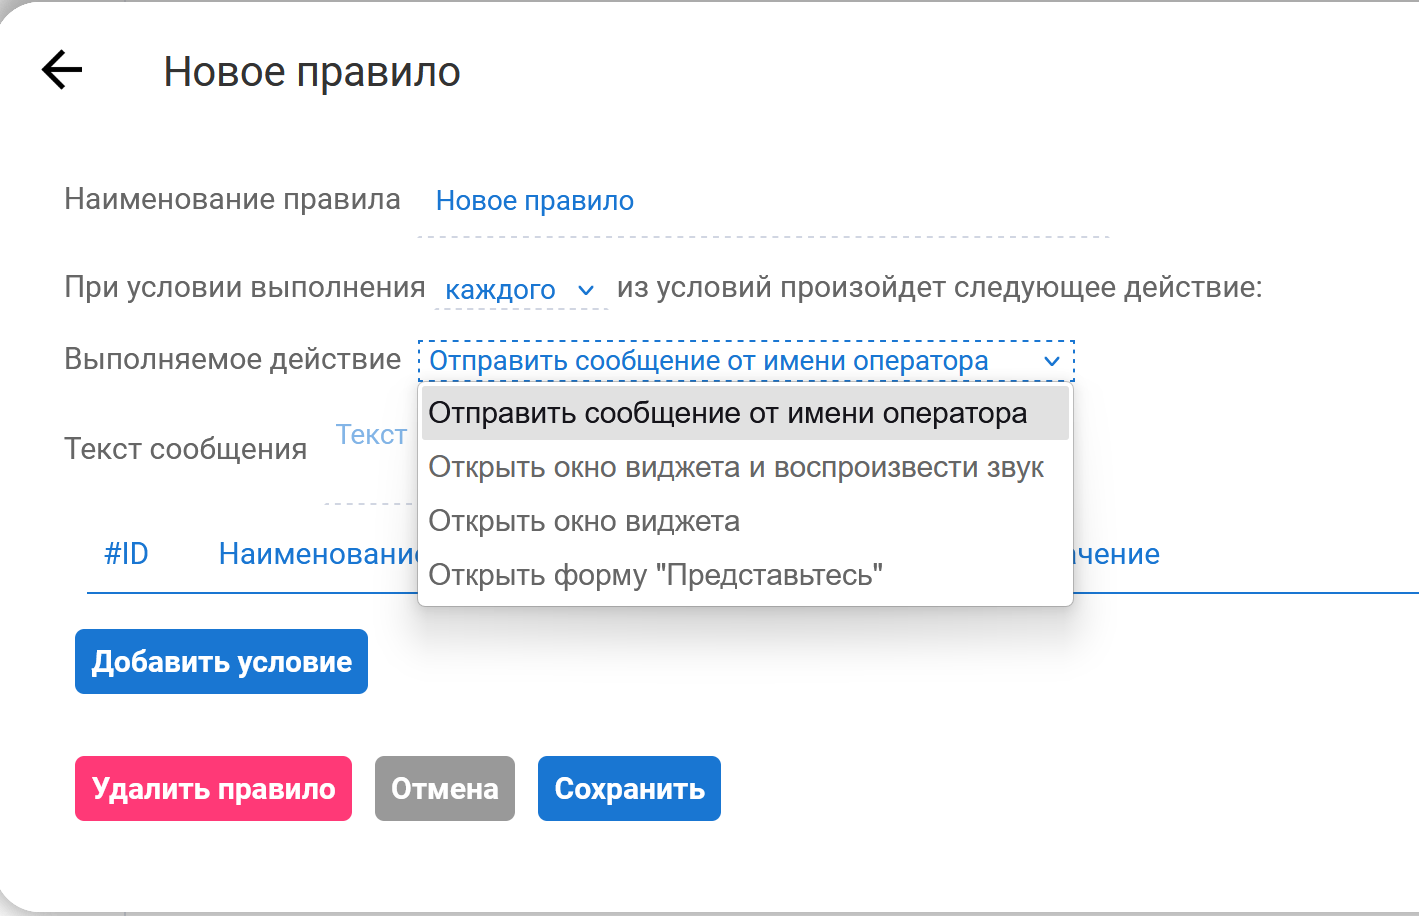Click the back arrow icon
The image size is (1419, 916).
point(62,70)
